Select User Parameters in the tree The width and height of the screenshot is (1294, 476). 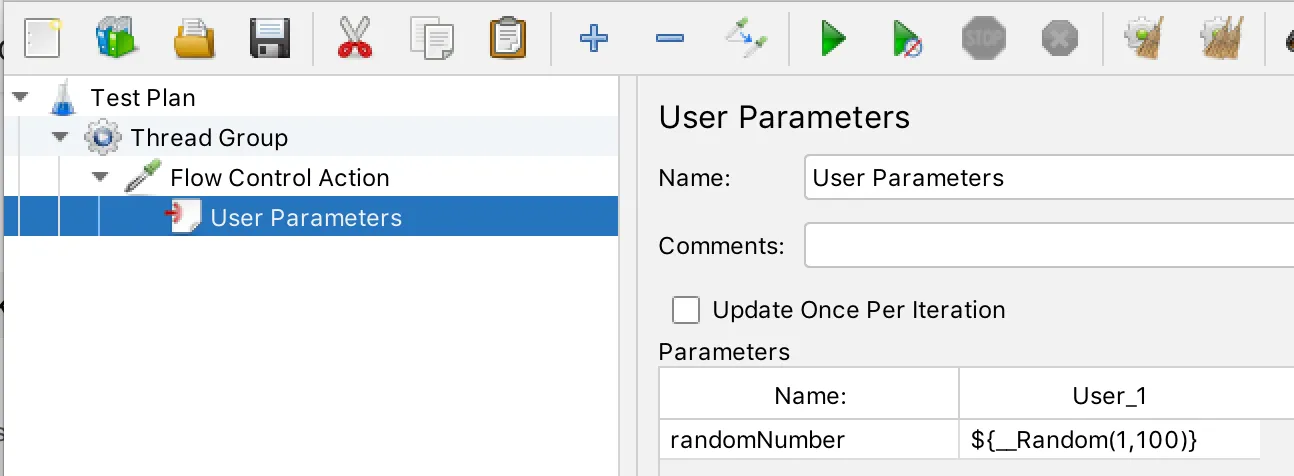[306, 218]
